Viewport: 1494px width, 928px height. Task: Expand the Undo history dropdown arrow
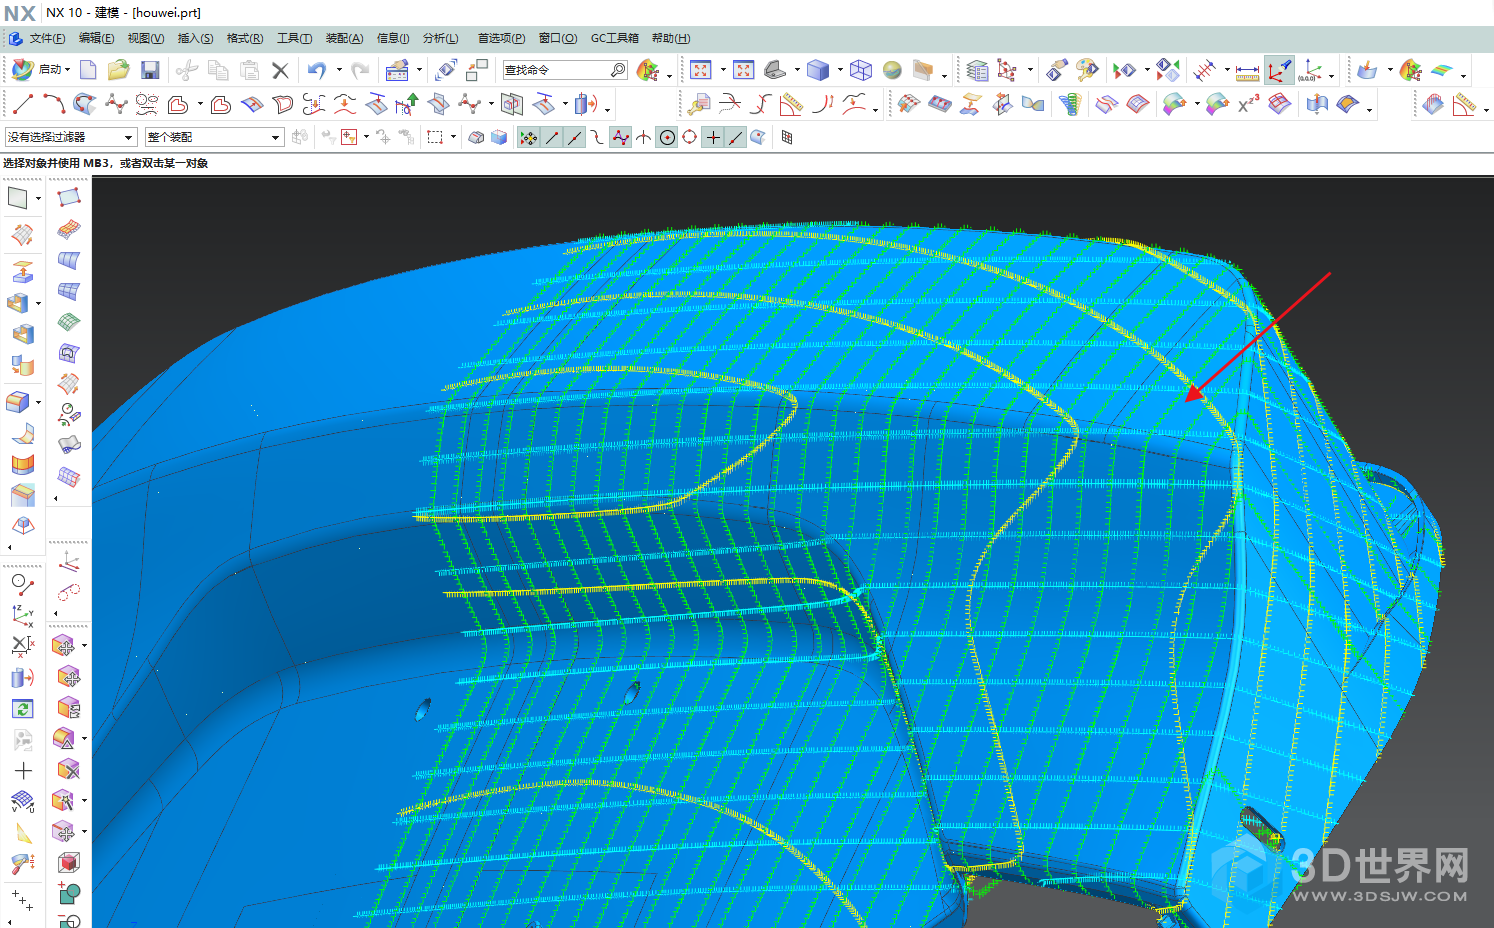(339, 70)
